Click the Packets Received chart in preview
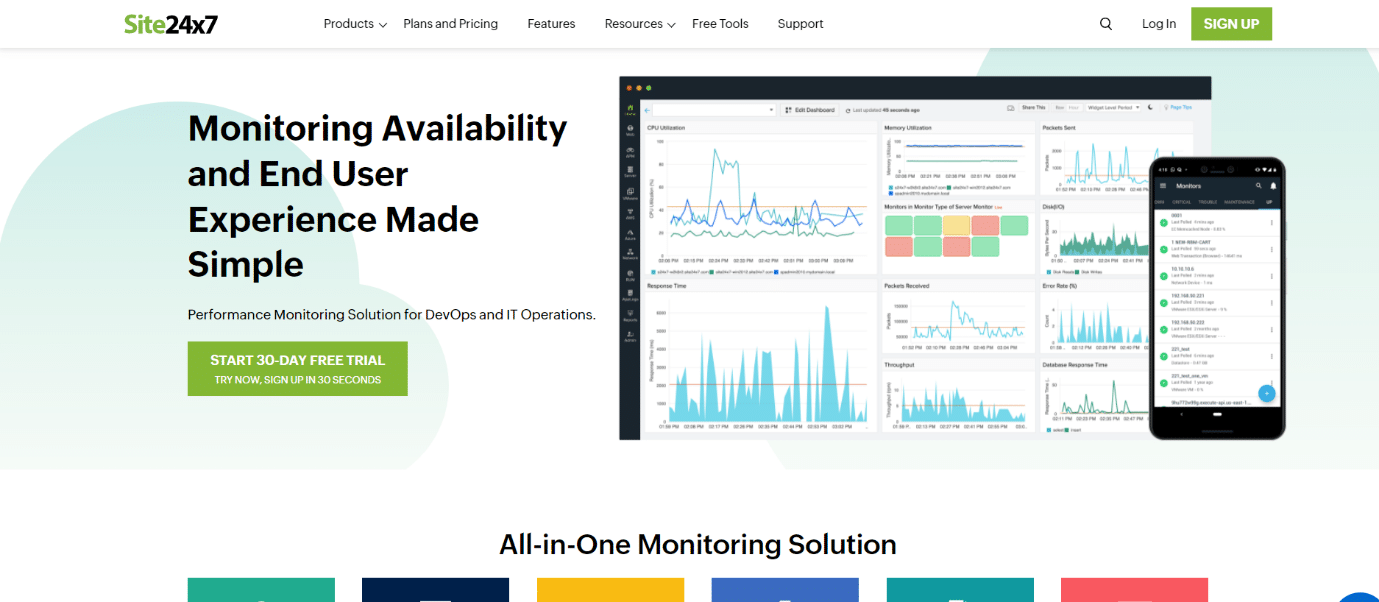 [958, 317]
